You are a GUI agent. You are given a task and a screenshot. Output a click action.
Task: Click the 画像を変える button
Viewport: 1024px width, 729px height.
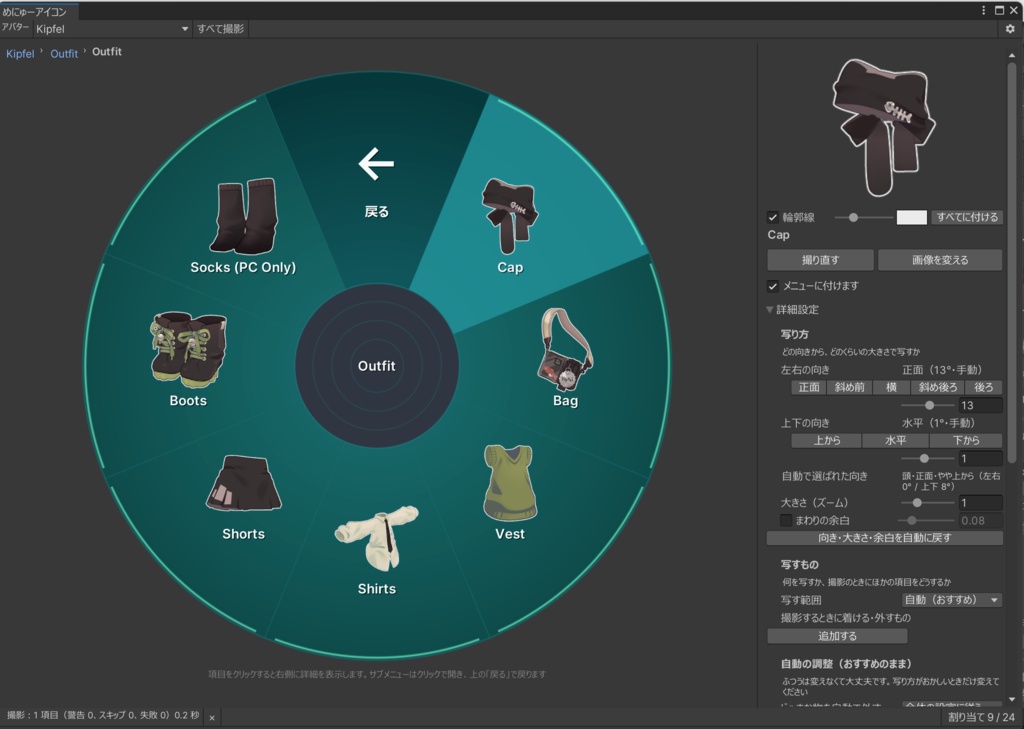click(940, 260)
